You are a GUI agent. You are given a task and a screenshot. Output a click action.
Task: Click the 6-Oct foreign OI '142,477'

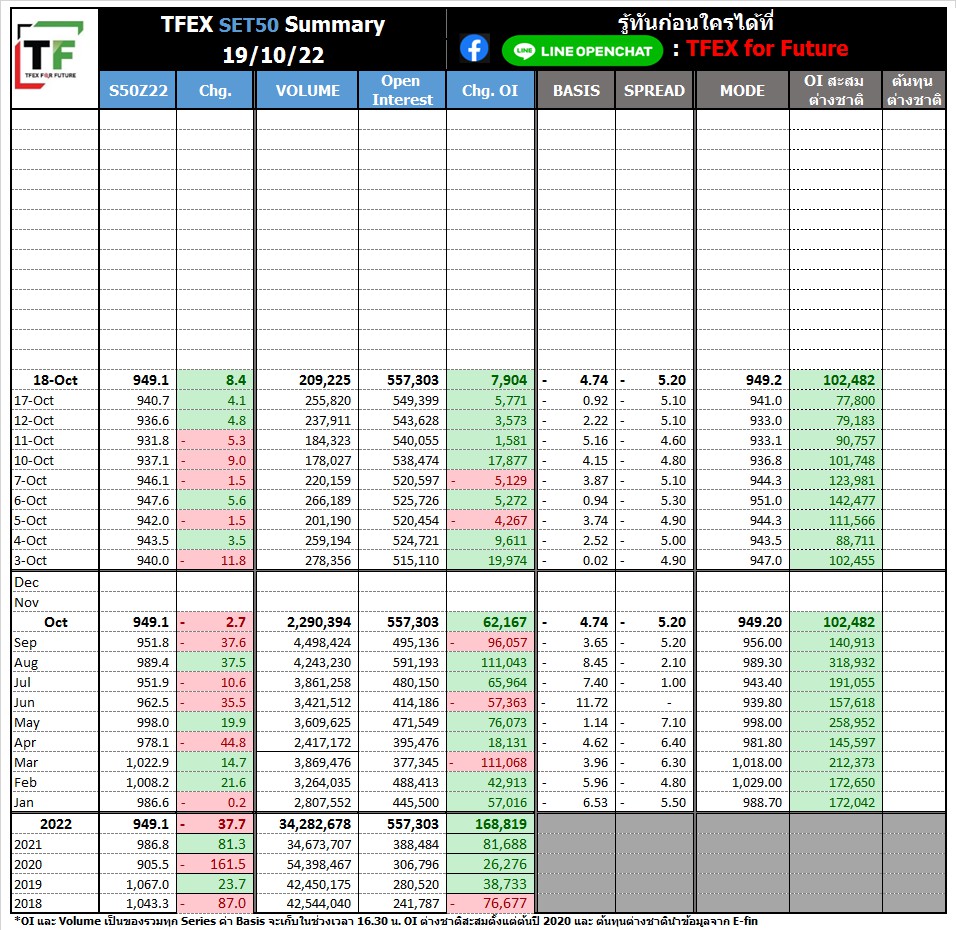852,501
